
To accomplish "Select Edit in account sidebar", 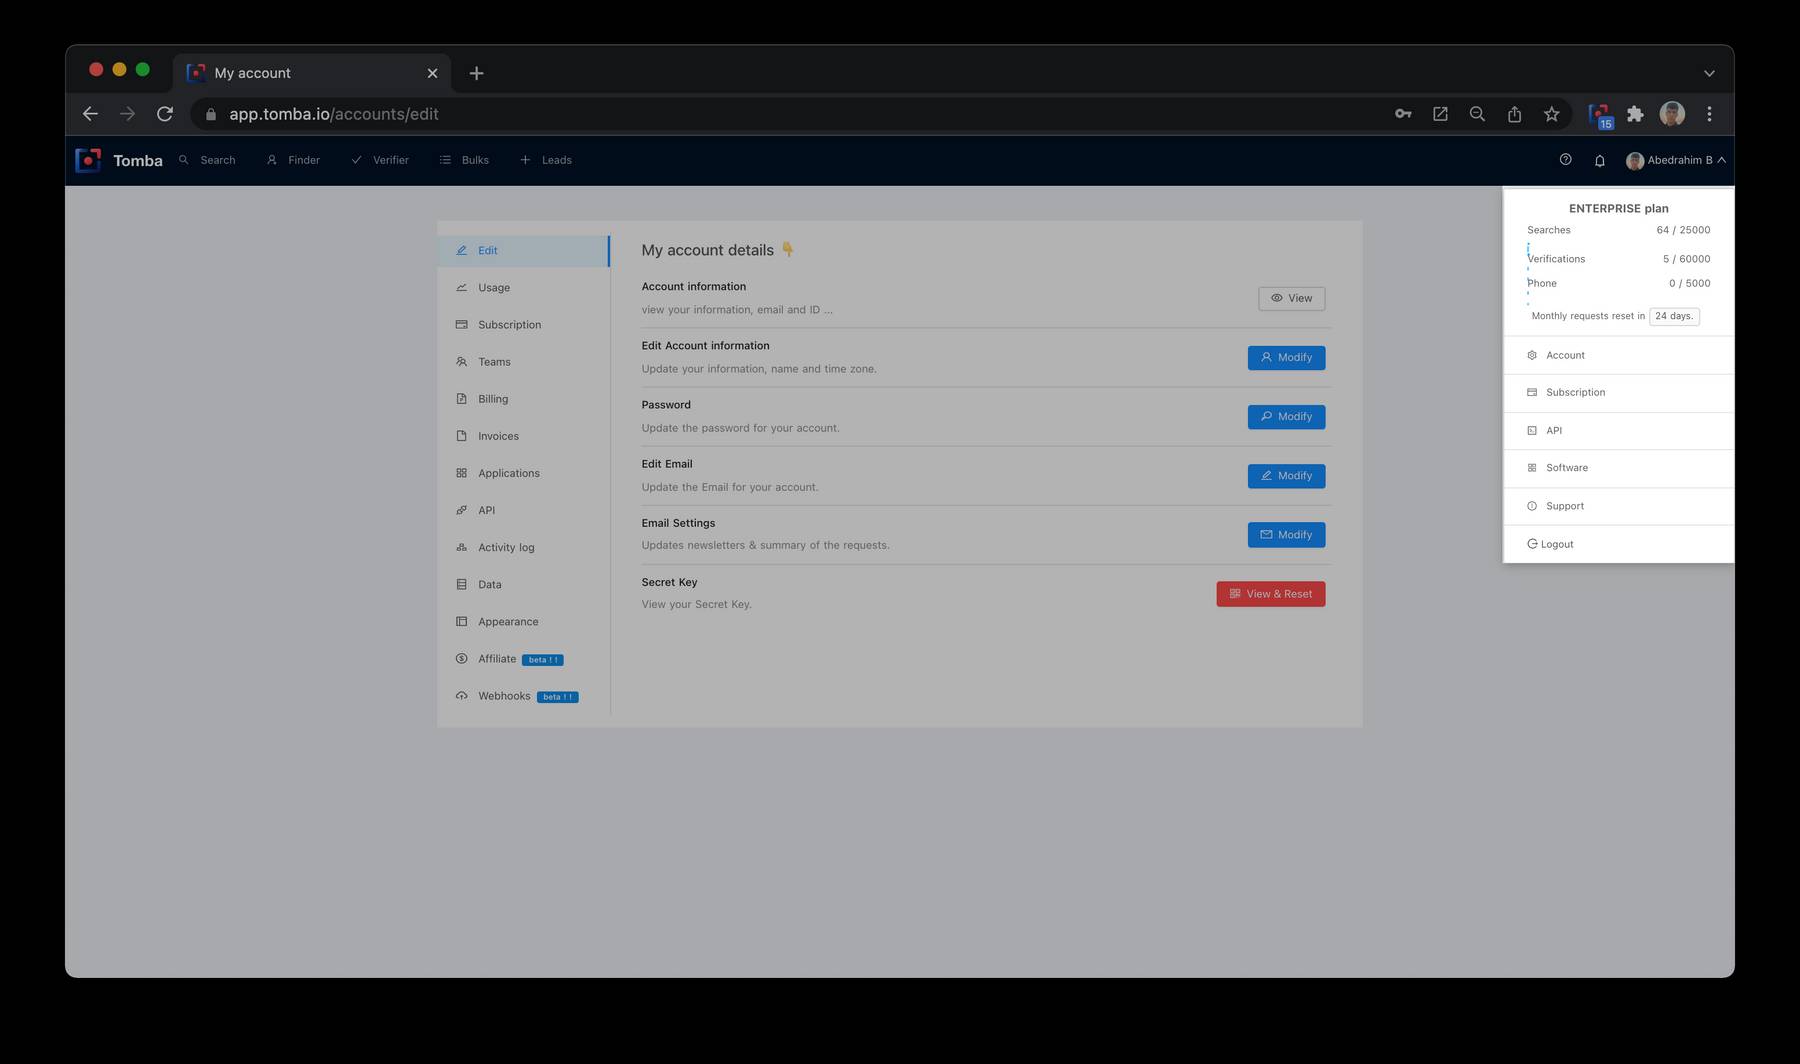I will [523, 251].
